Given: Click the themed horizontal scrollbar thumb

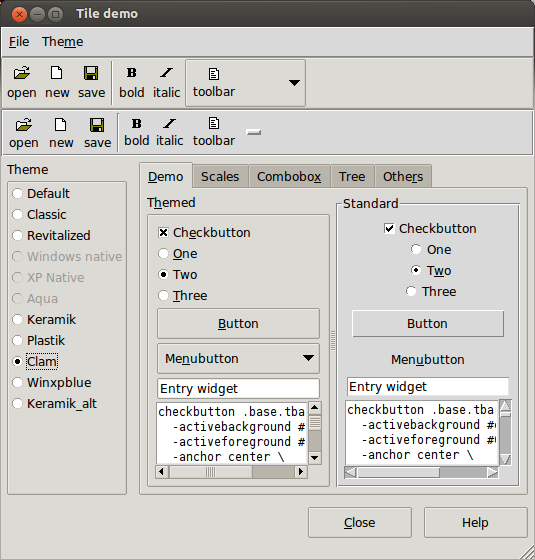Looking at the screenshot, I should pos(211,472).
